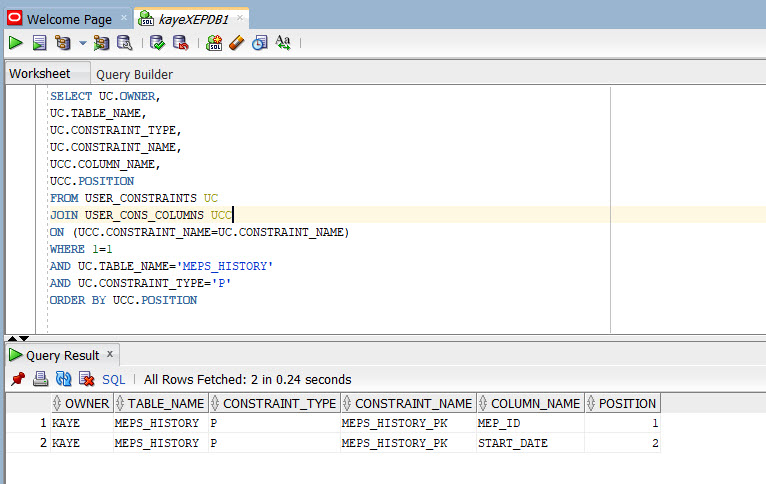Clear the worksheet with the eraser icon
766x484 pixels.
click(x=236, y=43)
